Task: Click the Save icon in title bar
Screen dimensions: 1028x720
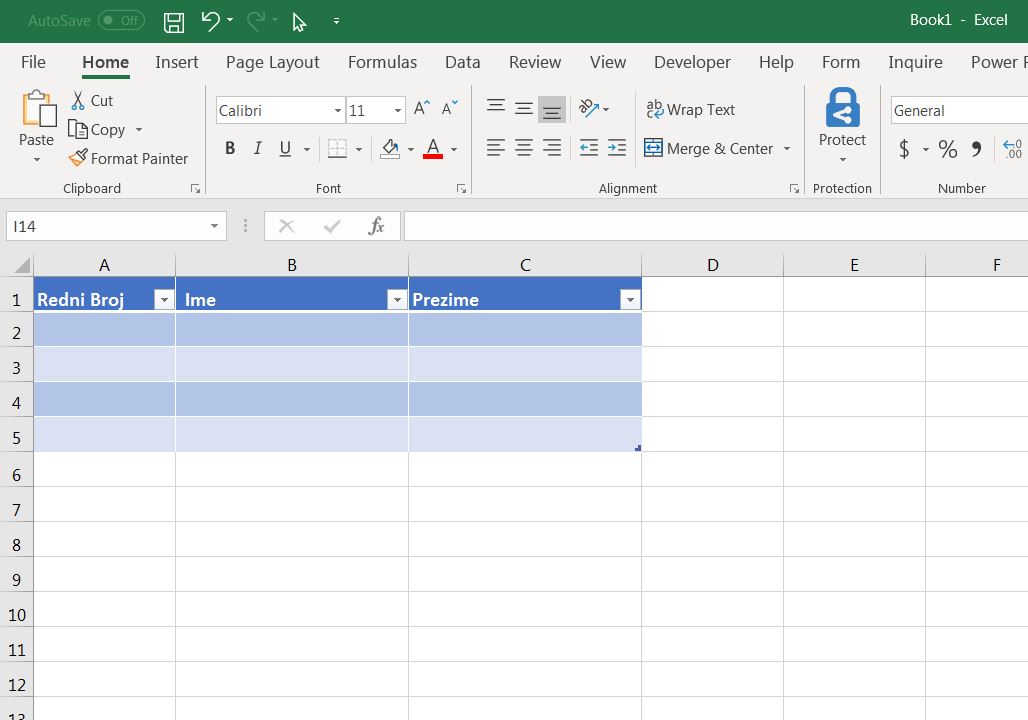Action: pyautogui.click(x=173, y=21)
